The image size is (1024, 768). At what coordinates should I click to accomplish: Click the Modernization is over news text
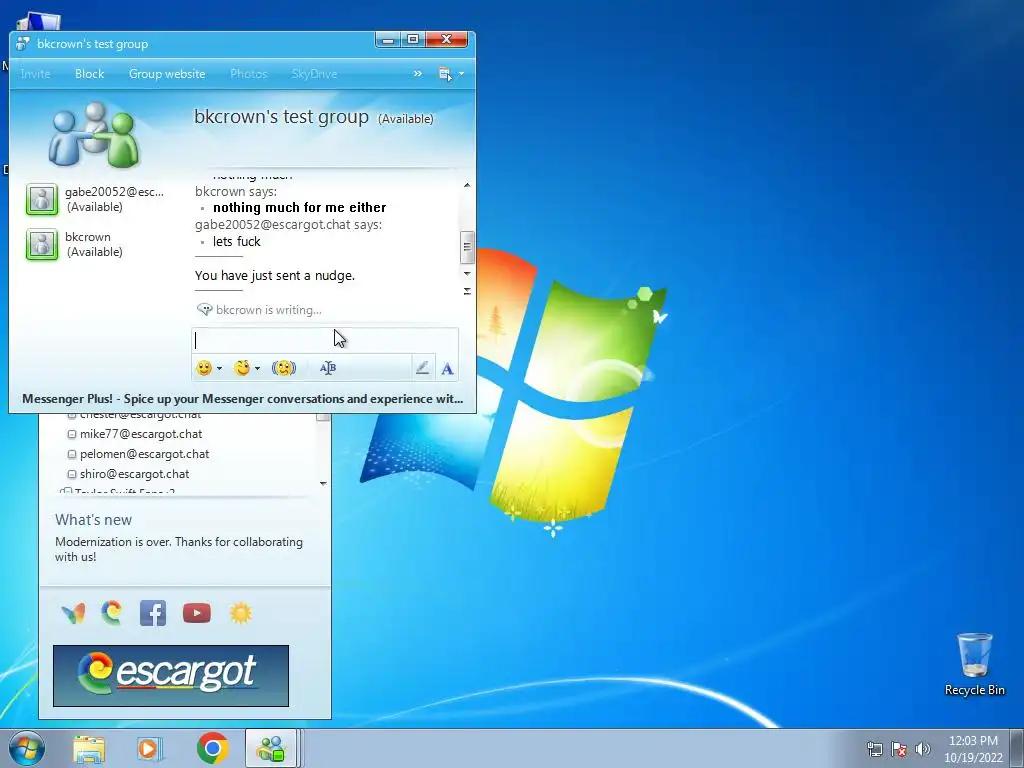pyautogui.click(x=179, y=549)
